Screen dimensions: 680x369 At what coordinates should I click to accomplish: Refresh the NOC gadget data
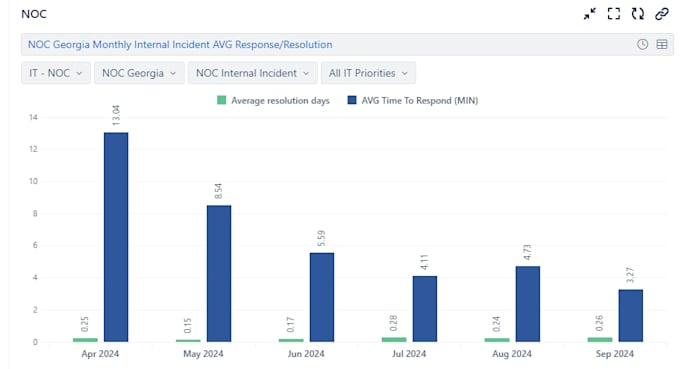638,14
